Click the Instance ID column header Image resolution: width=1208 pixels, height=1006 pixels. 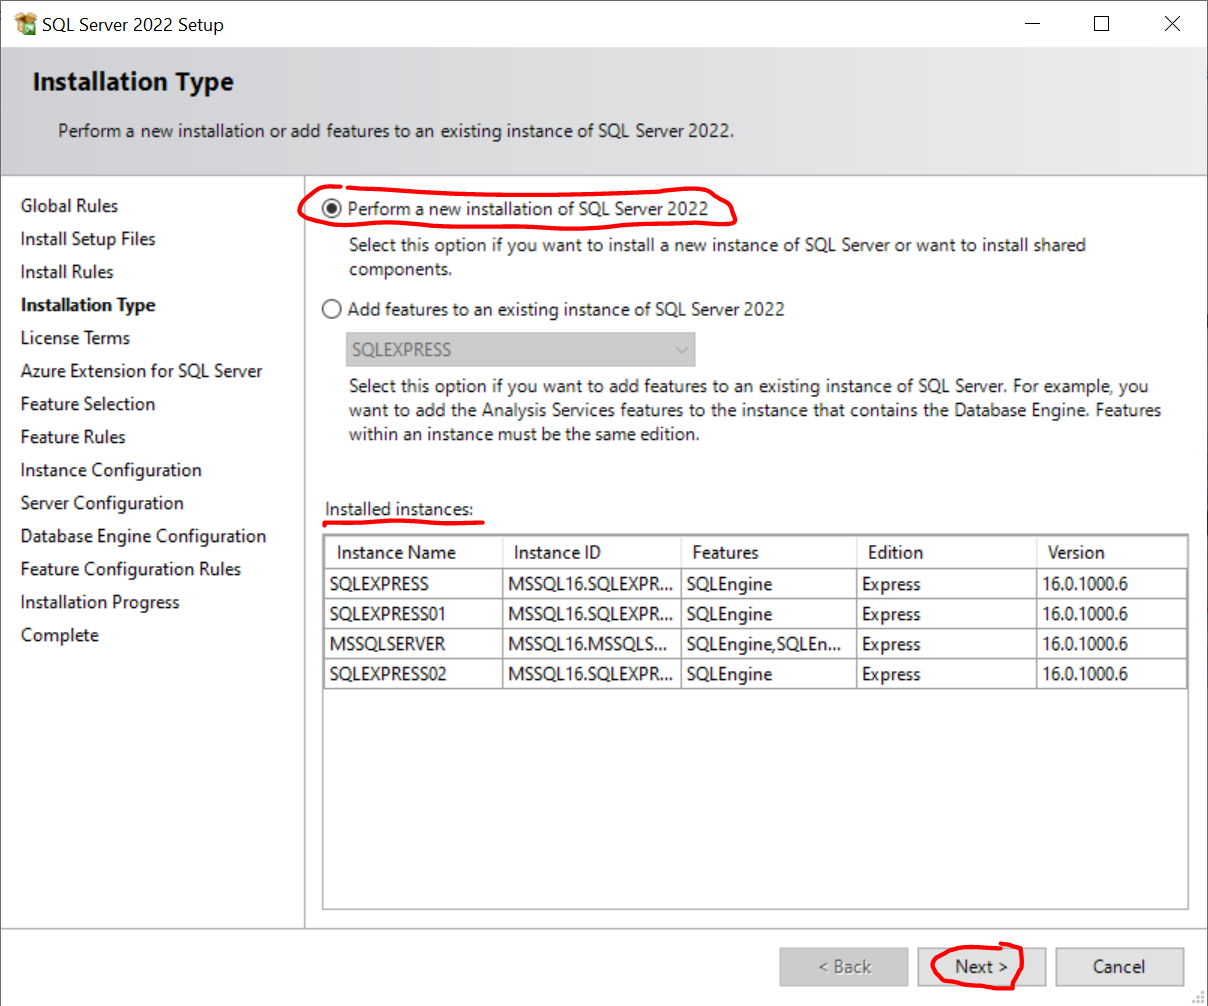click(x=592, y=552)
